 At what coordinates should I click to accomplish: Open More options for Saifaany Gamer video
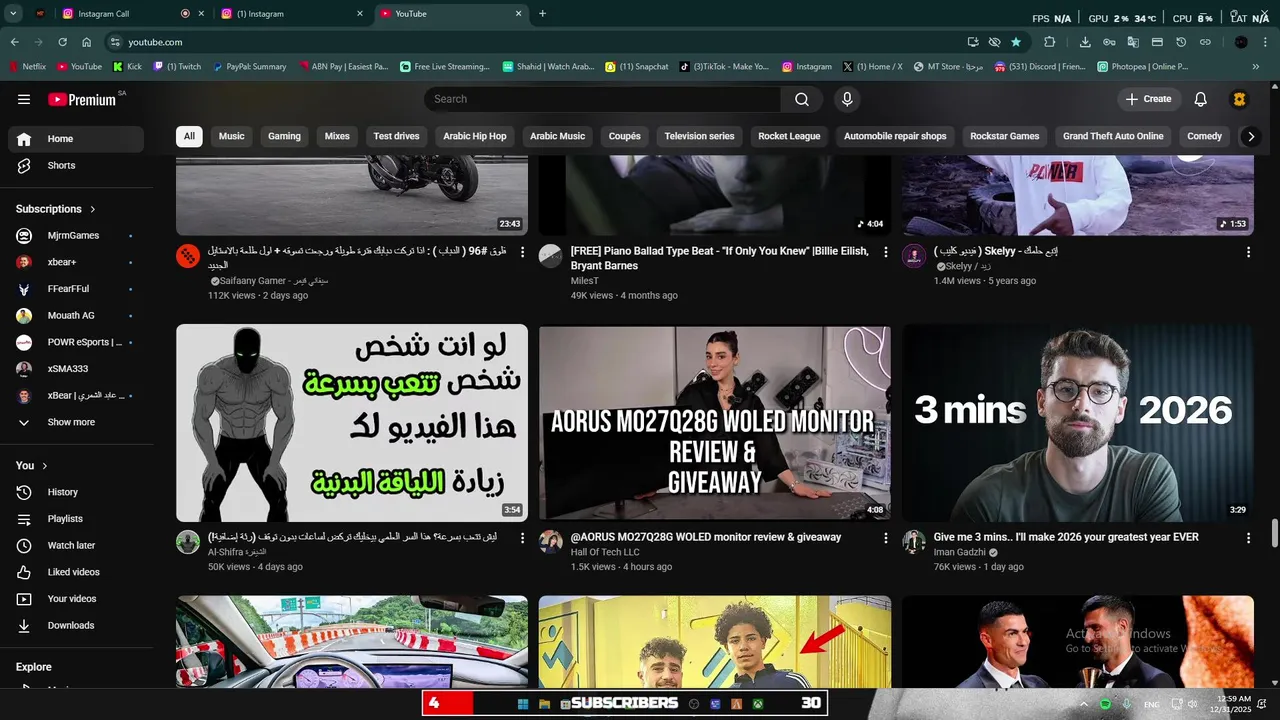point(522,252)
